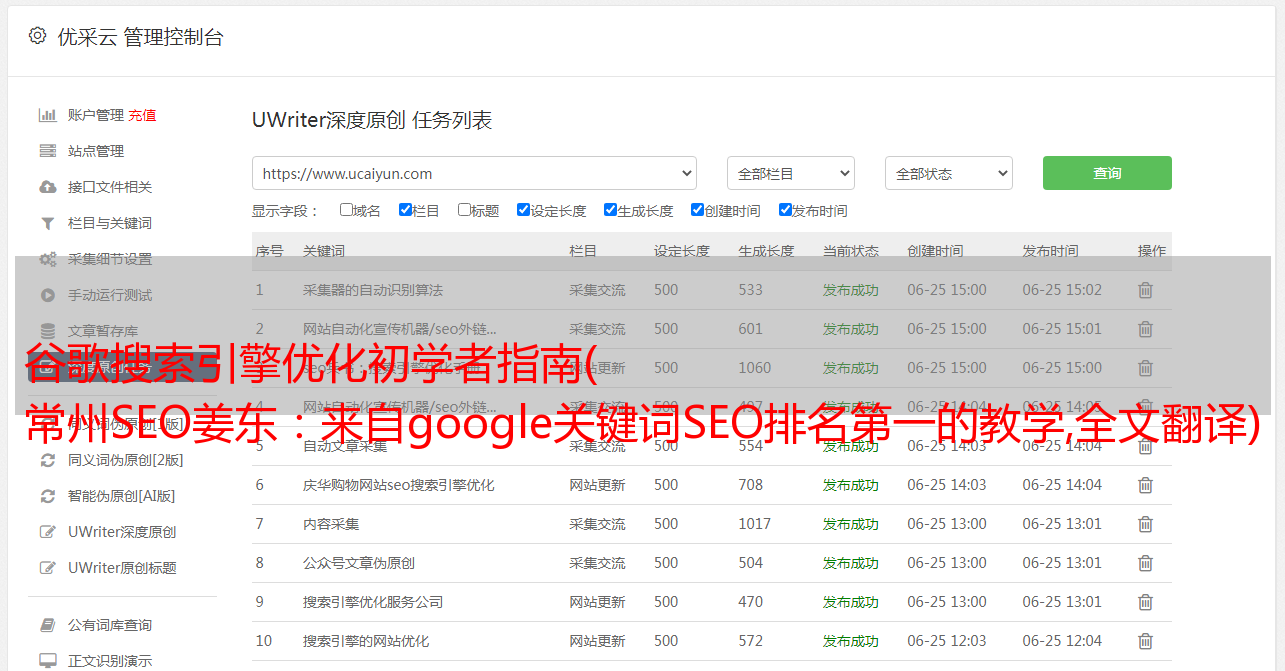
Task: Click the bar chart icon beside 账户管理
Action: pos(47,115)
